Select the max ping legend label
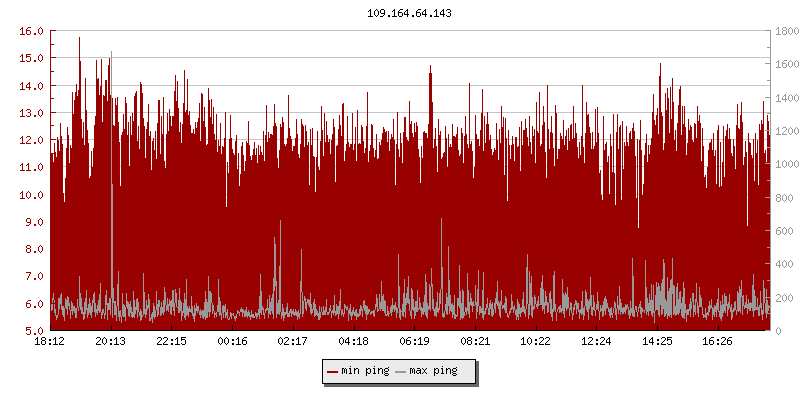Viewport: 800px width, 400px height. [434, 371]
